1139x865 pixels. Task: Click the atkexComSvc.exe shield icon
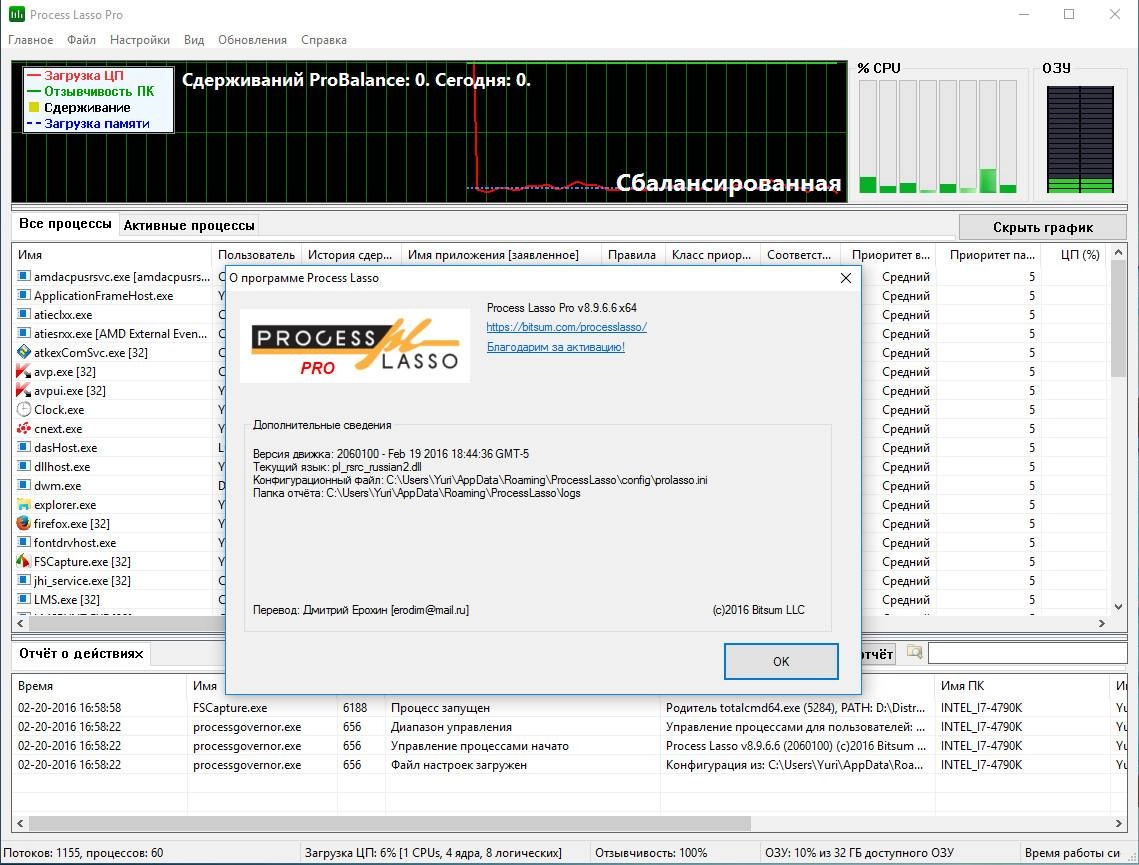pyautogui.click(x=23, y=352)
